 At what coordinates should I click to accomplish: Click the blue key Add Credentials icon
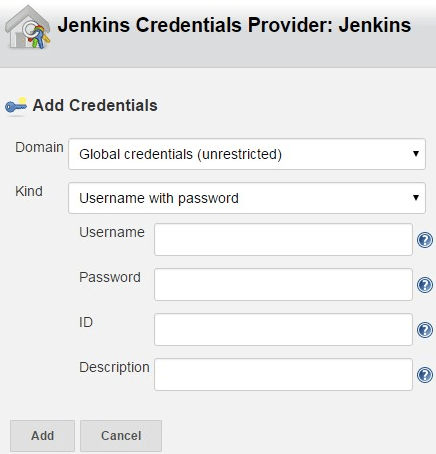[16, 106]
